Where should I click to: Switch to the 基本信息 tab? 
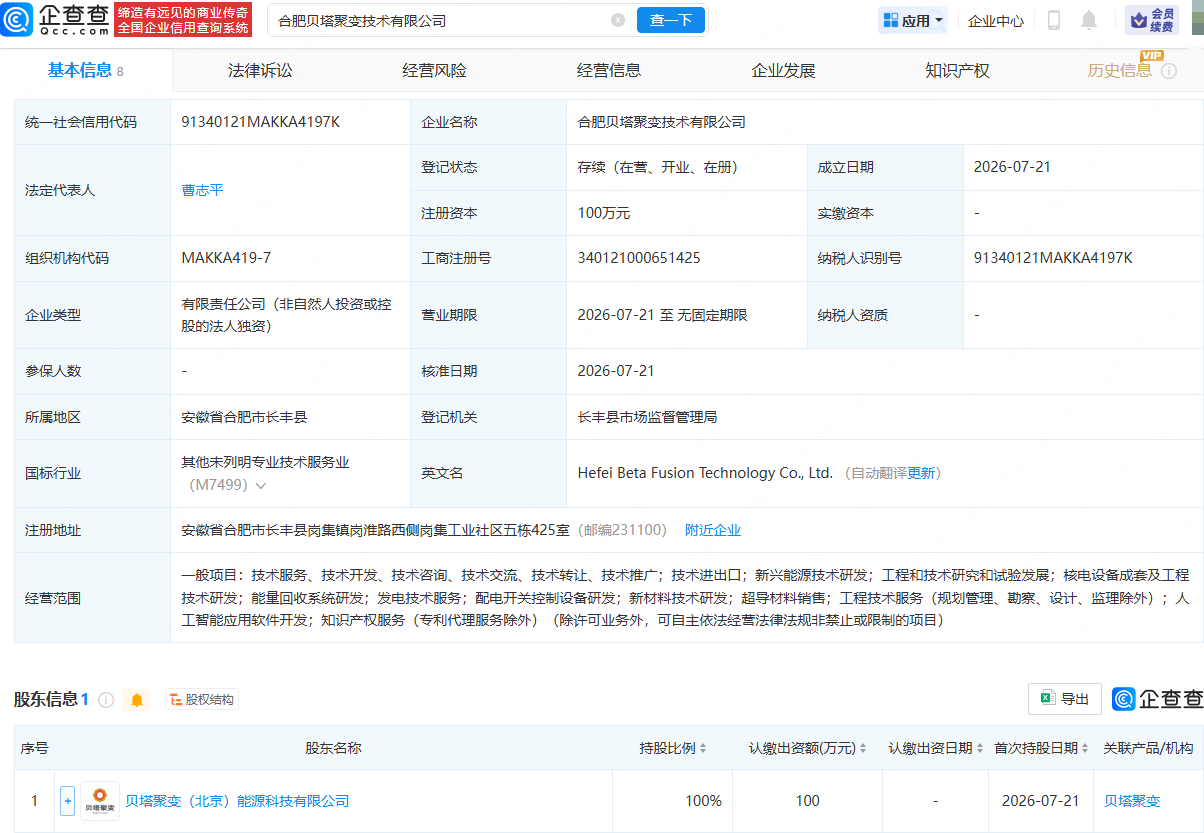(86, 70)
